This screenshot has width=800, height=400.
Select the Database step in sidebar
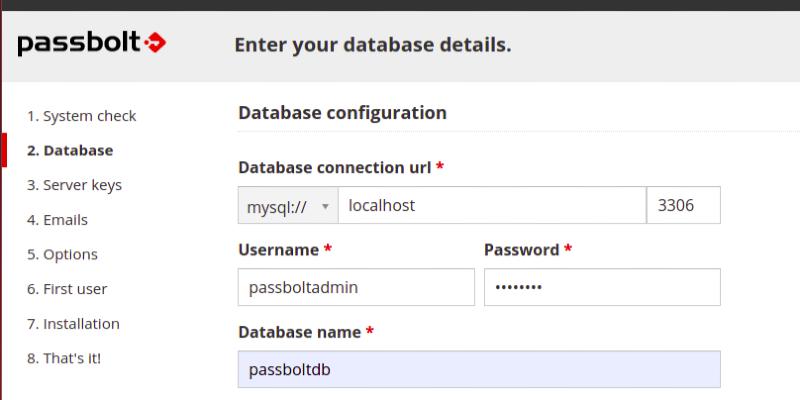70,151
